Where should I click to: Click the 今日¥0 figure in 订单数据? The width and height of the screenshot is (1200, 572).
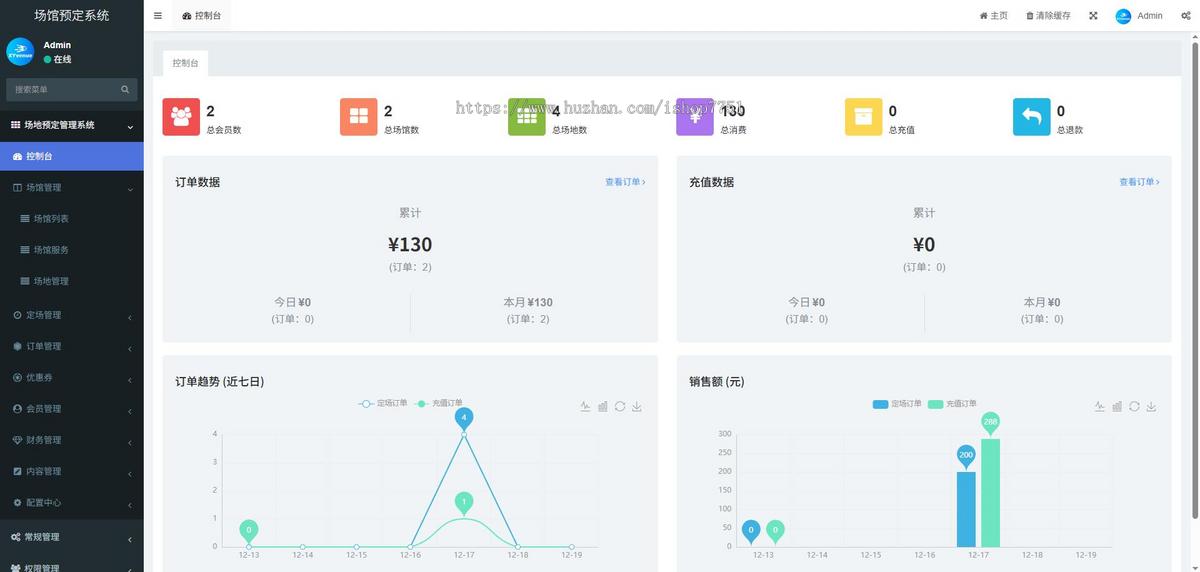[292, 302]
